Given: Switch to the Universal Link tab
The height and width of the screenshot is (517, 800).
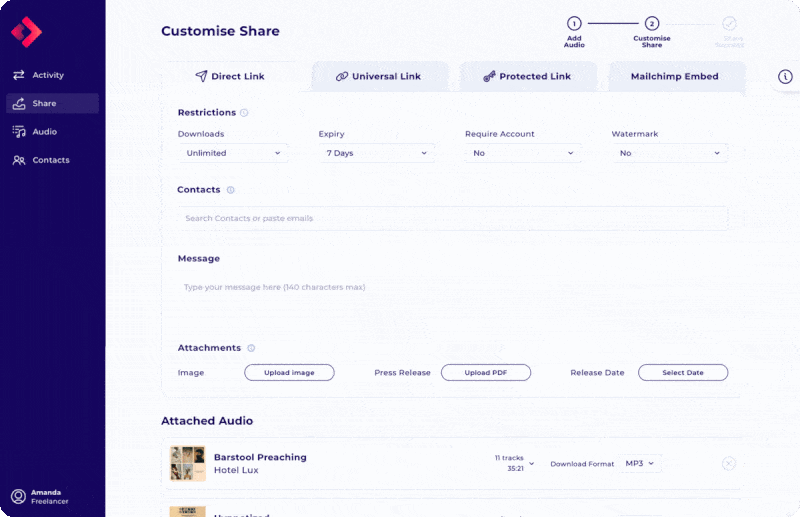Looking at the screenshot, I should pyautogui.click(x=379, y=77).
